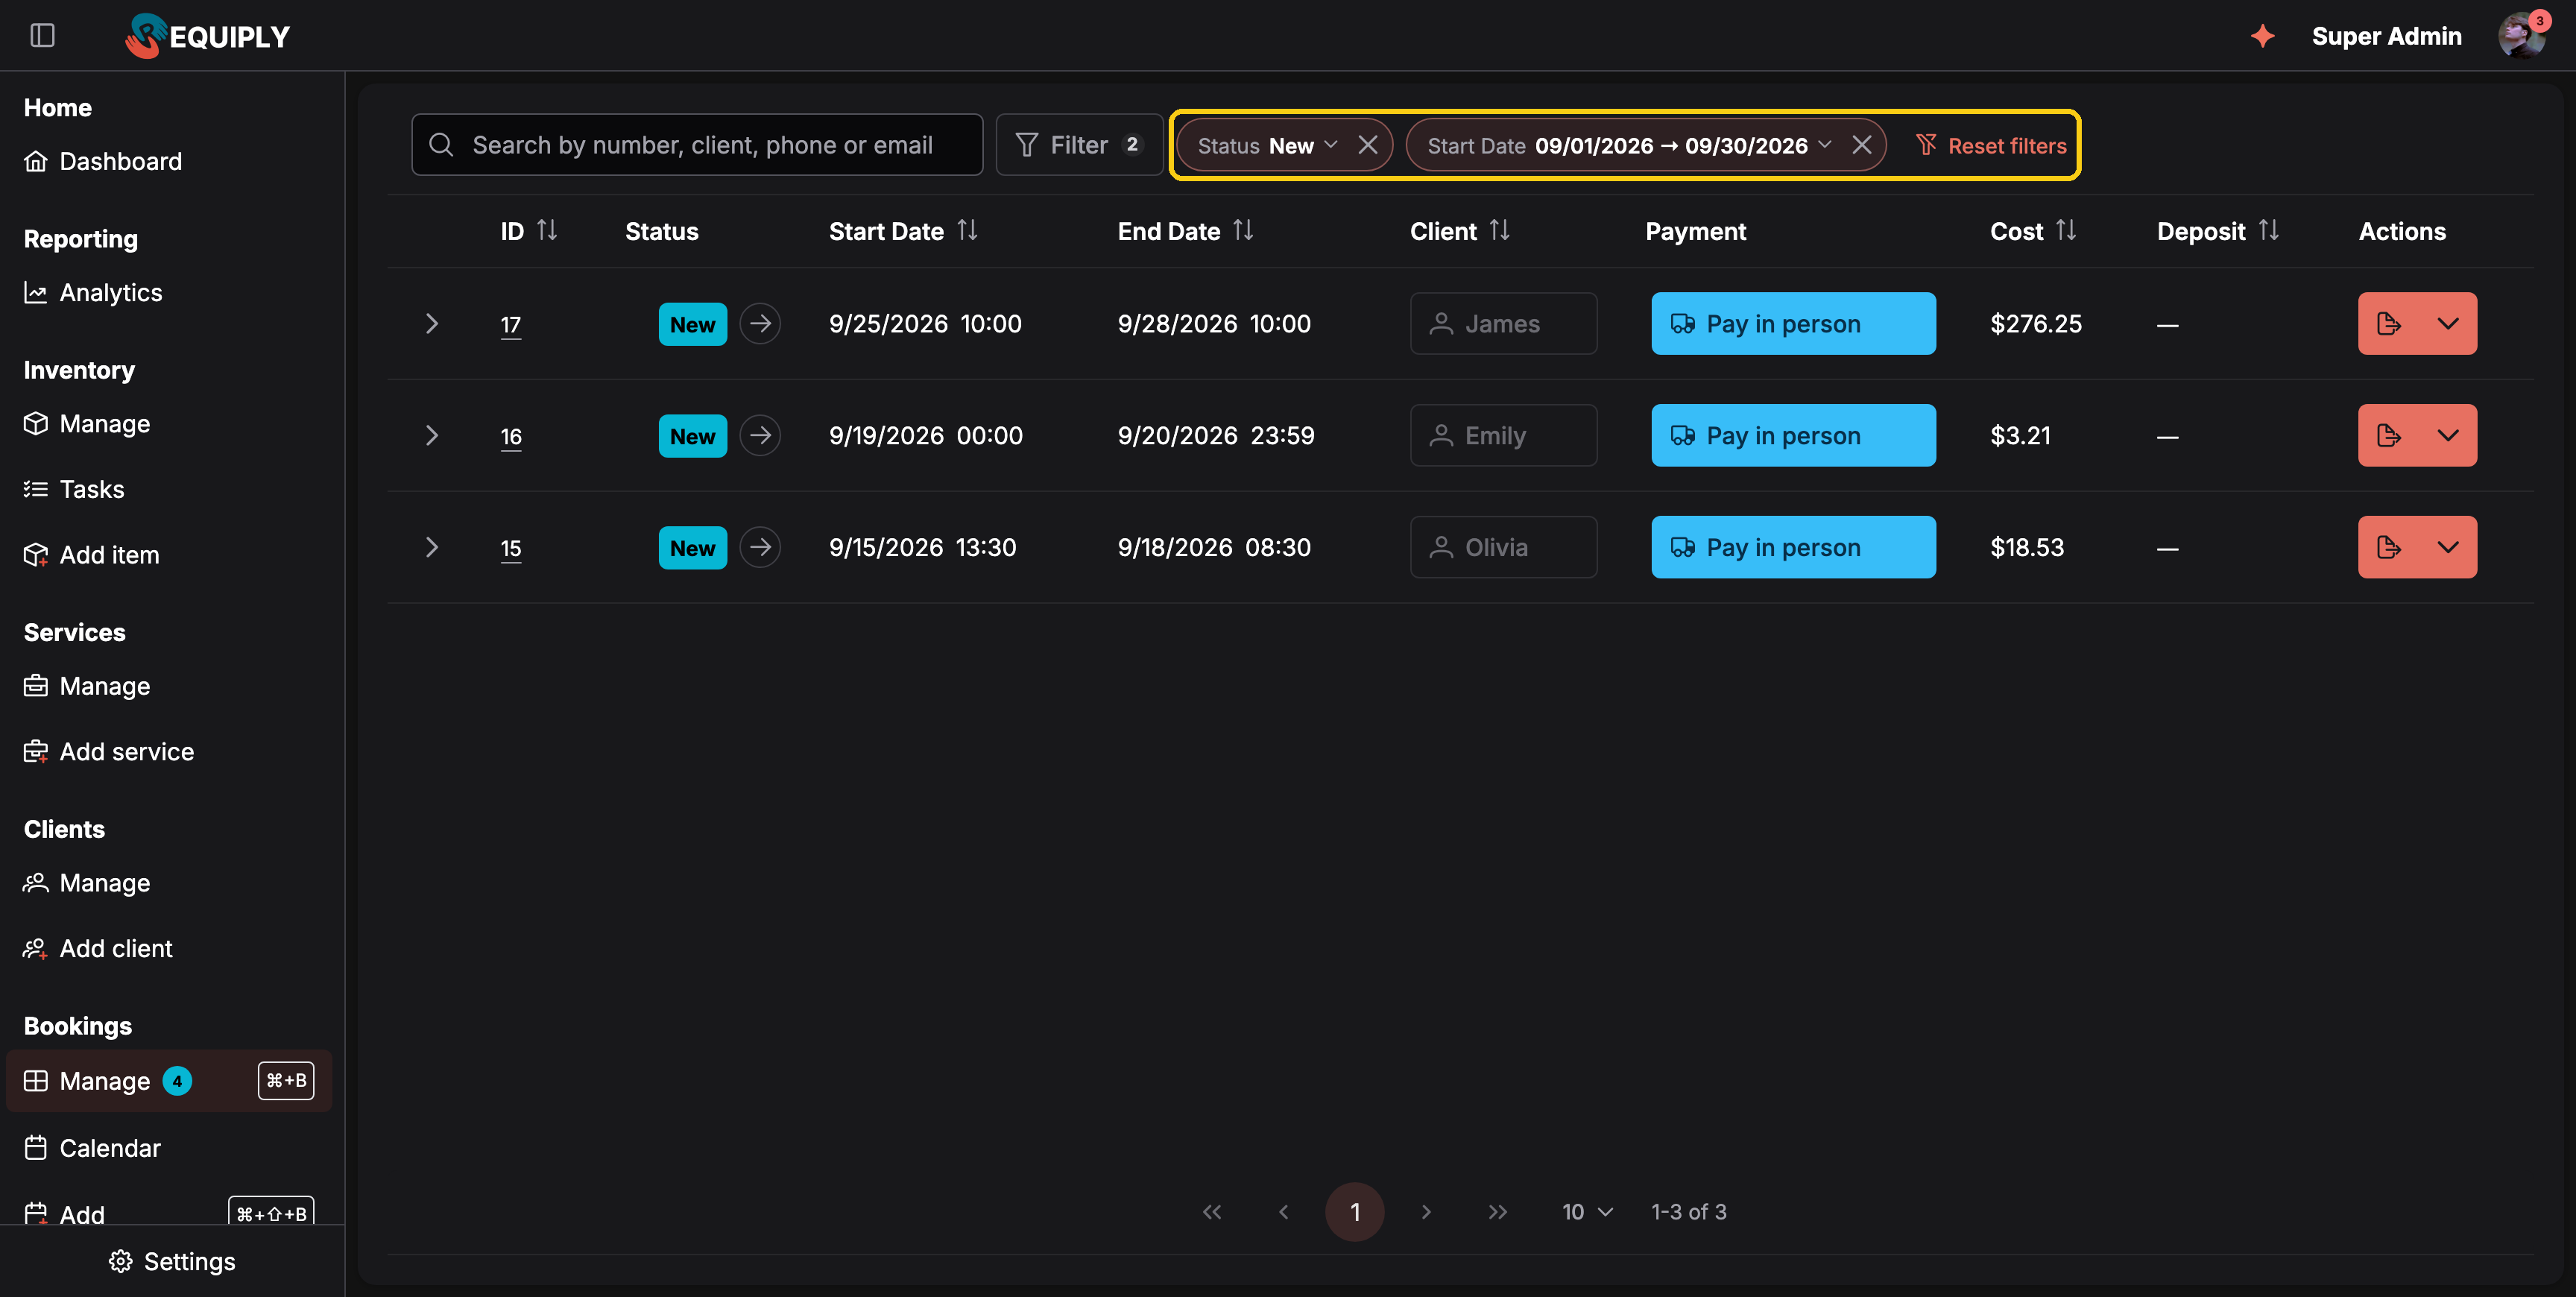The height and width of the screenshot is (1297, 2576).
Task: Open actions dropdown for booking 17
Action: (2448, 324)
